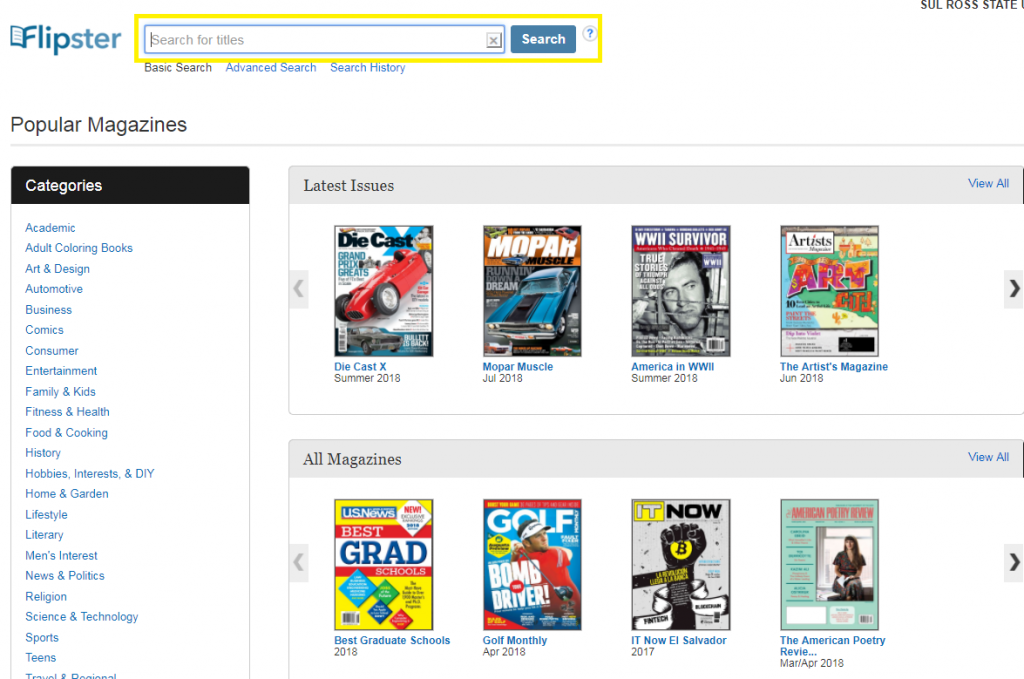Open the Die Cast X cover thumbnail
The image size is (1024, 679).
(383, 291)
